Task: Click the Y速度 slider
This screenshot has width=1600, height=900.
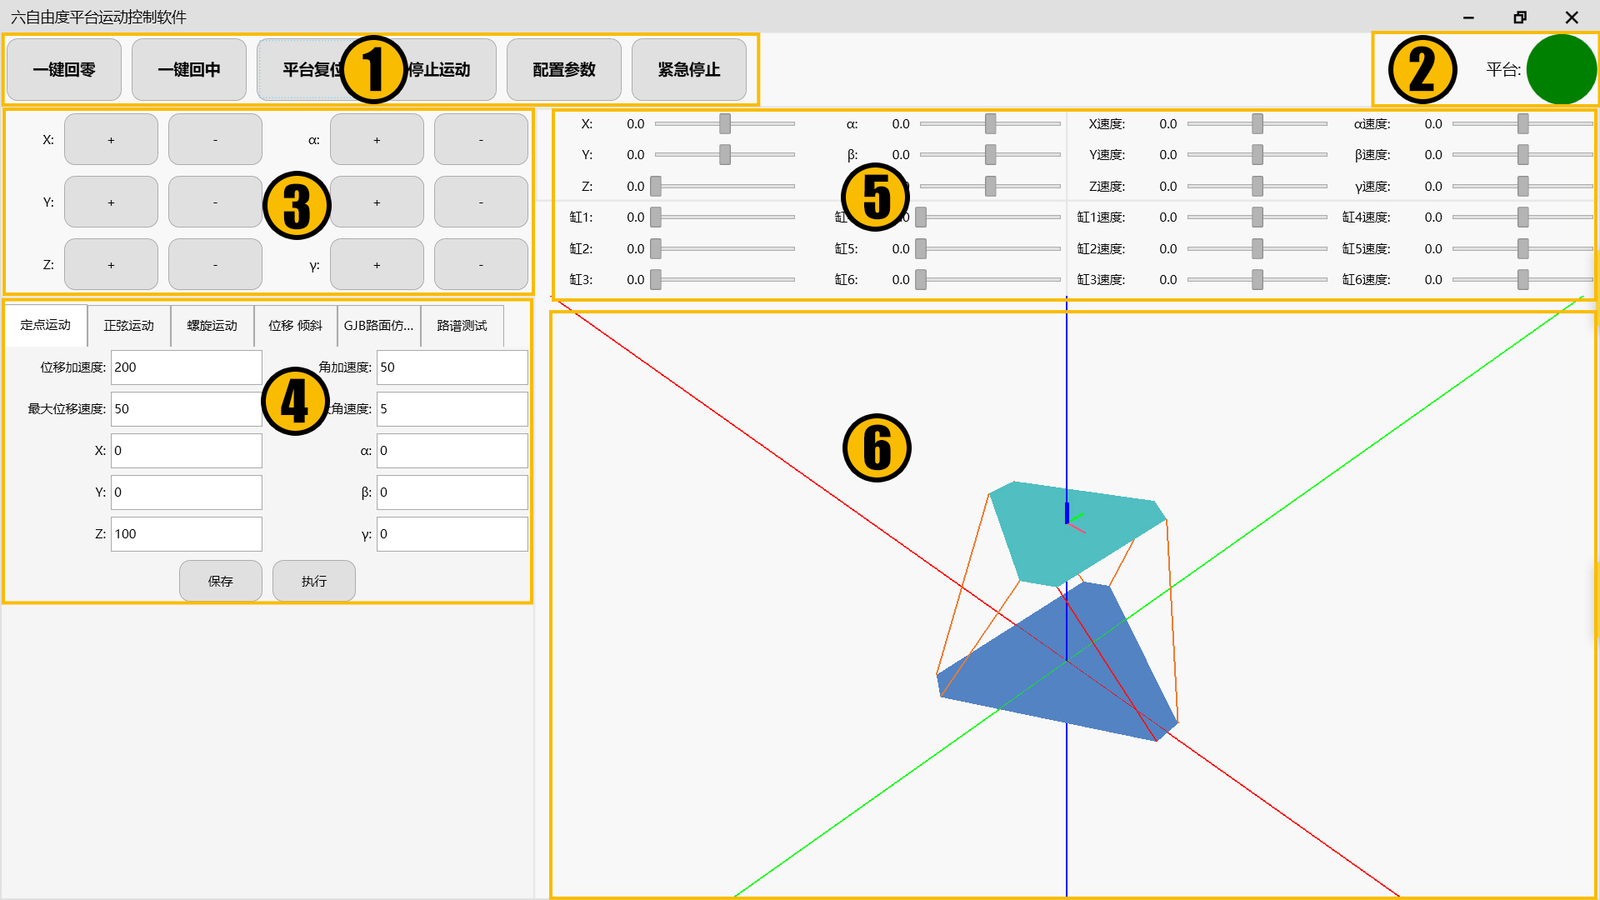Action: click(1257, 155)
